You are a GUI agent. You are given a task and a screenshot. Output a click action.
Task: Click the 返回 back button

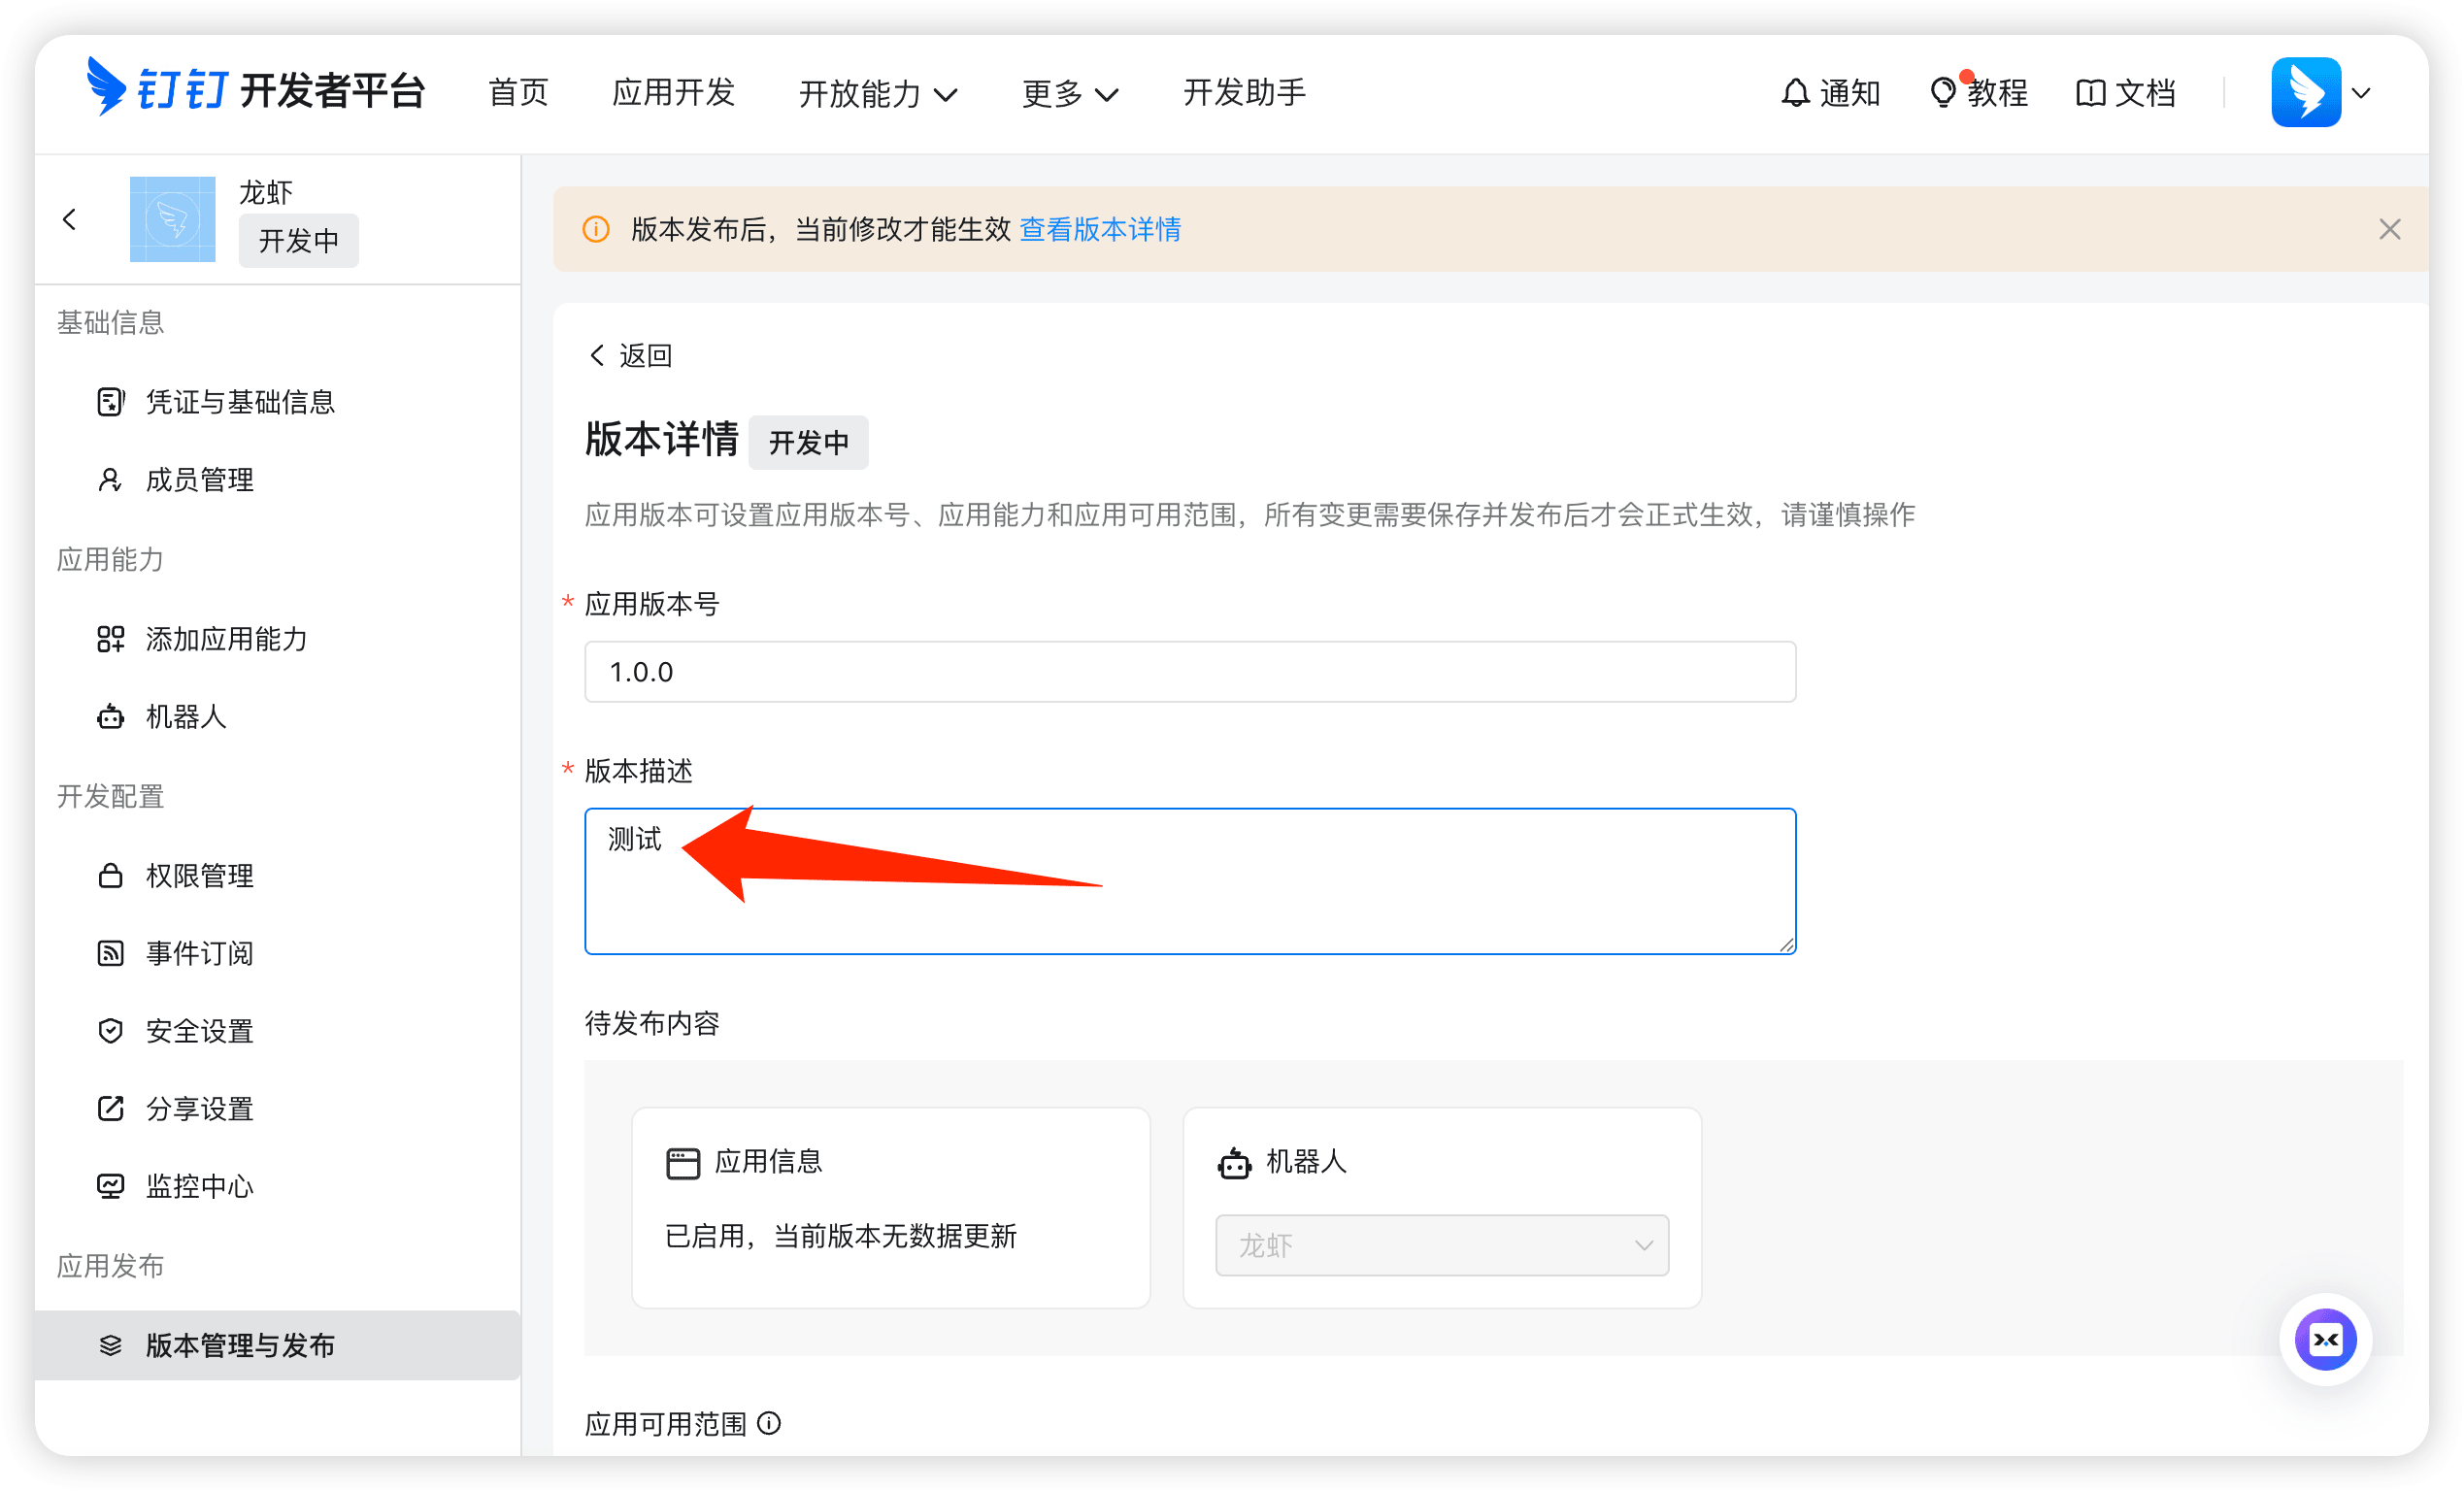(630, 355)
